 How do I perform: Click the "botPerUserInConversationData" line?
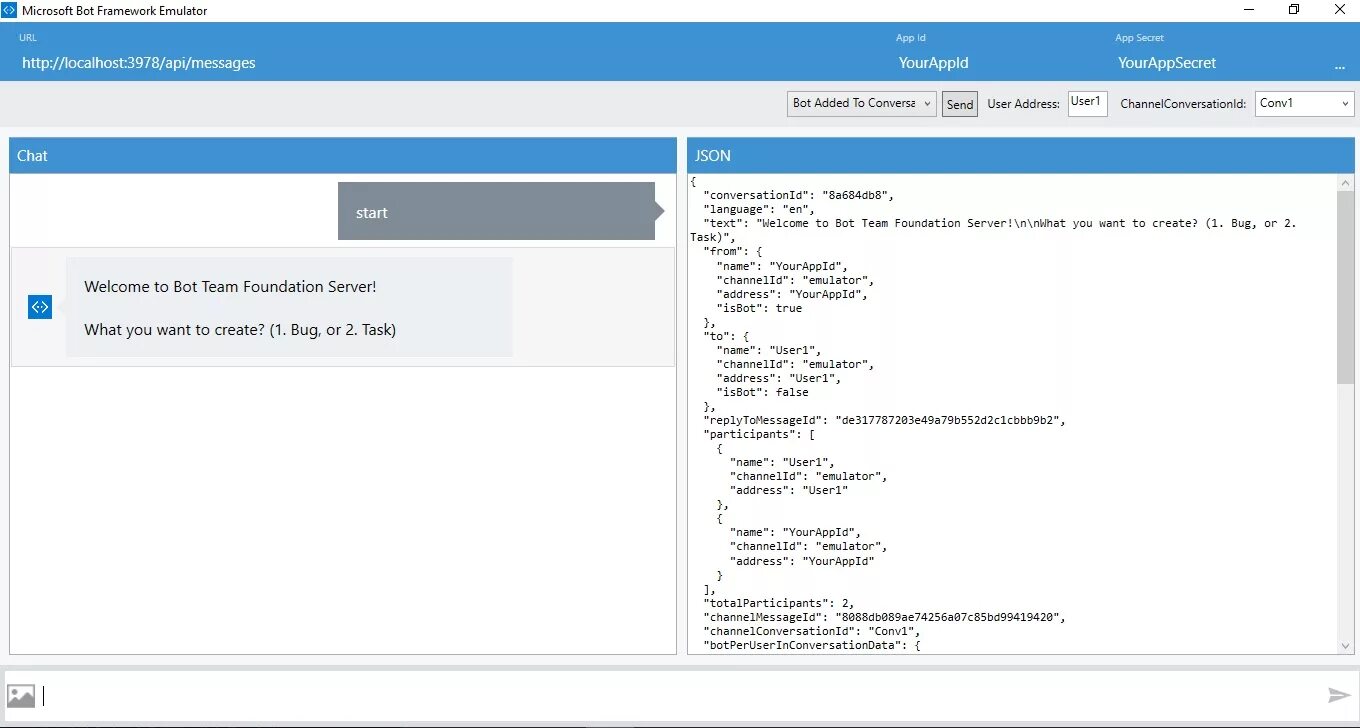coord(812,645)
